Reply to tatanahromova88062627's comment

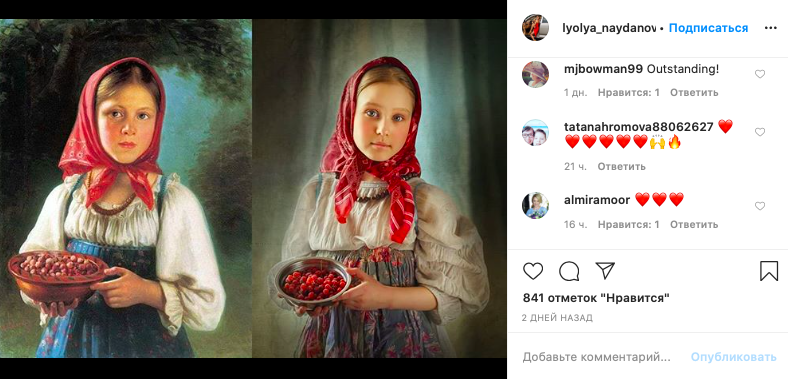coord(621,166)
